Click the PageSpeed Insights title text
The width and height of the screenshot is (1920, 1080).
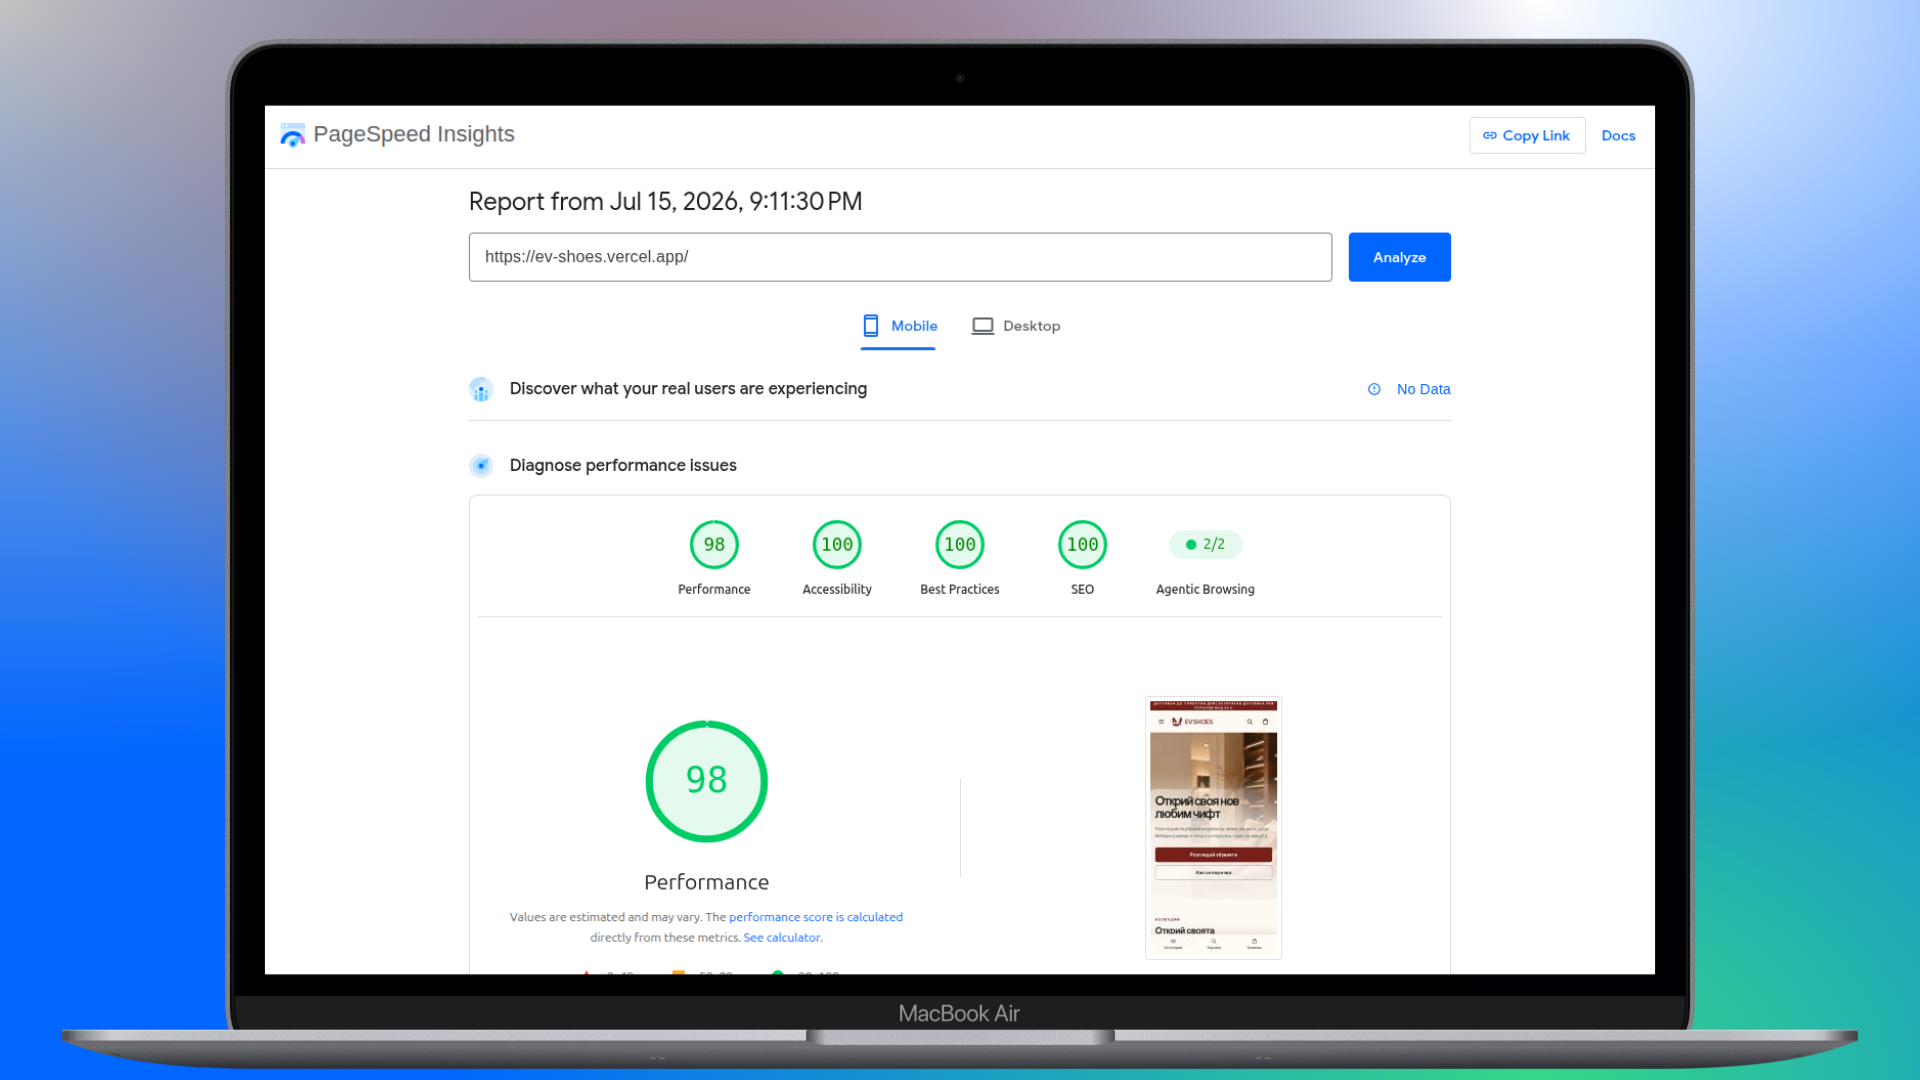[414, 135]
